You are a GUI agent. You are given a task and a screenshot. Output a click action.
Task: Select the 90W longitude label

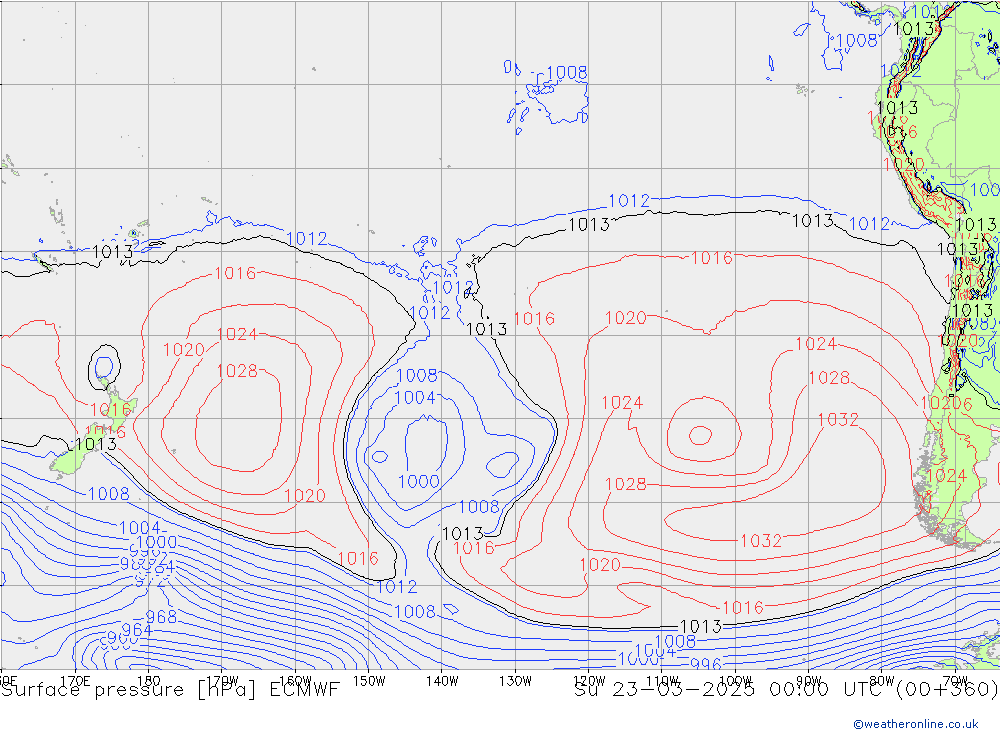pyautogui.click(x=809, y=681)
